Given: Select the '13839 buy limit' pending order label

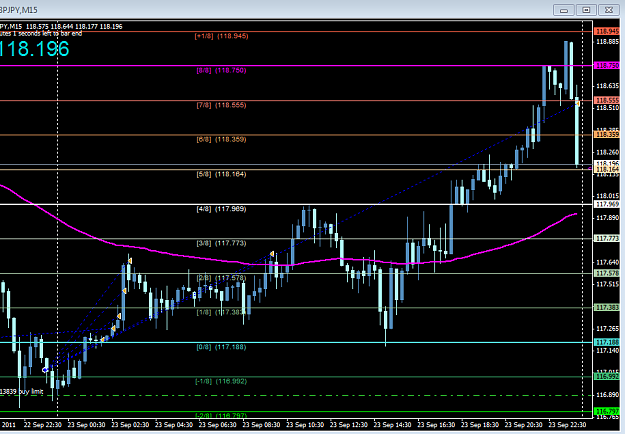Looking at the screenshot, I should pyautogui.click(x=22, y=391).
